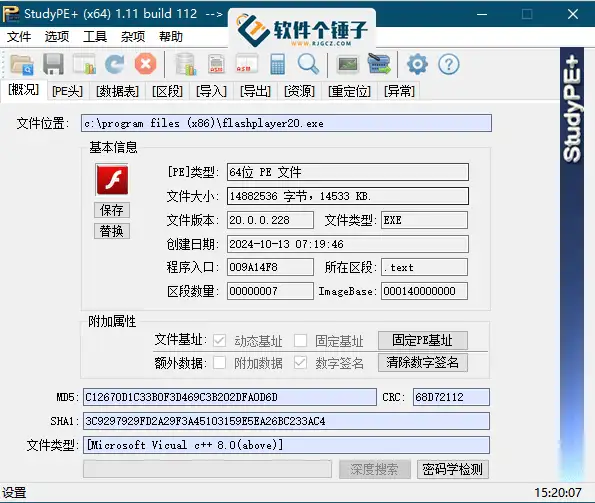Screen dimensions: 595x503
Task: Click the 清除数字签名 button
Action: point(423,363)
